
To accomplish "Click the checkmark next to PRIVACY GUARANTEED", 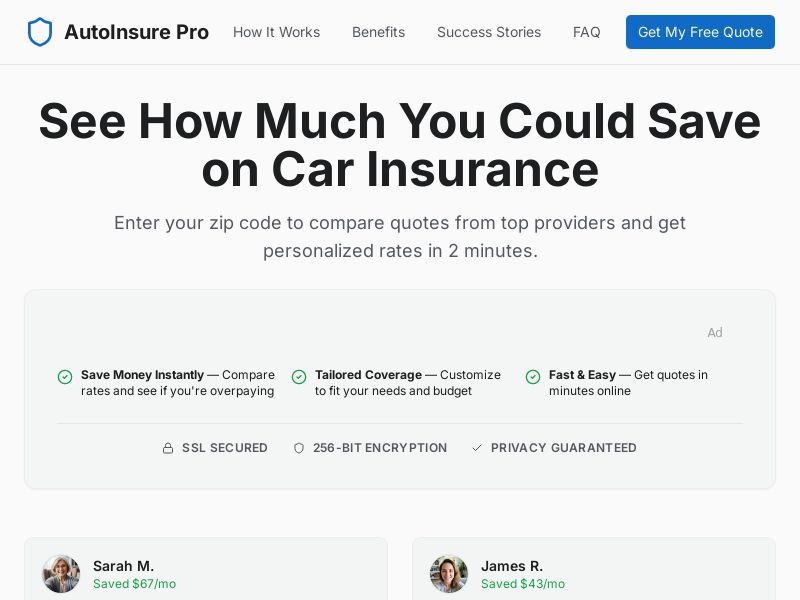I will pos(477,448).
